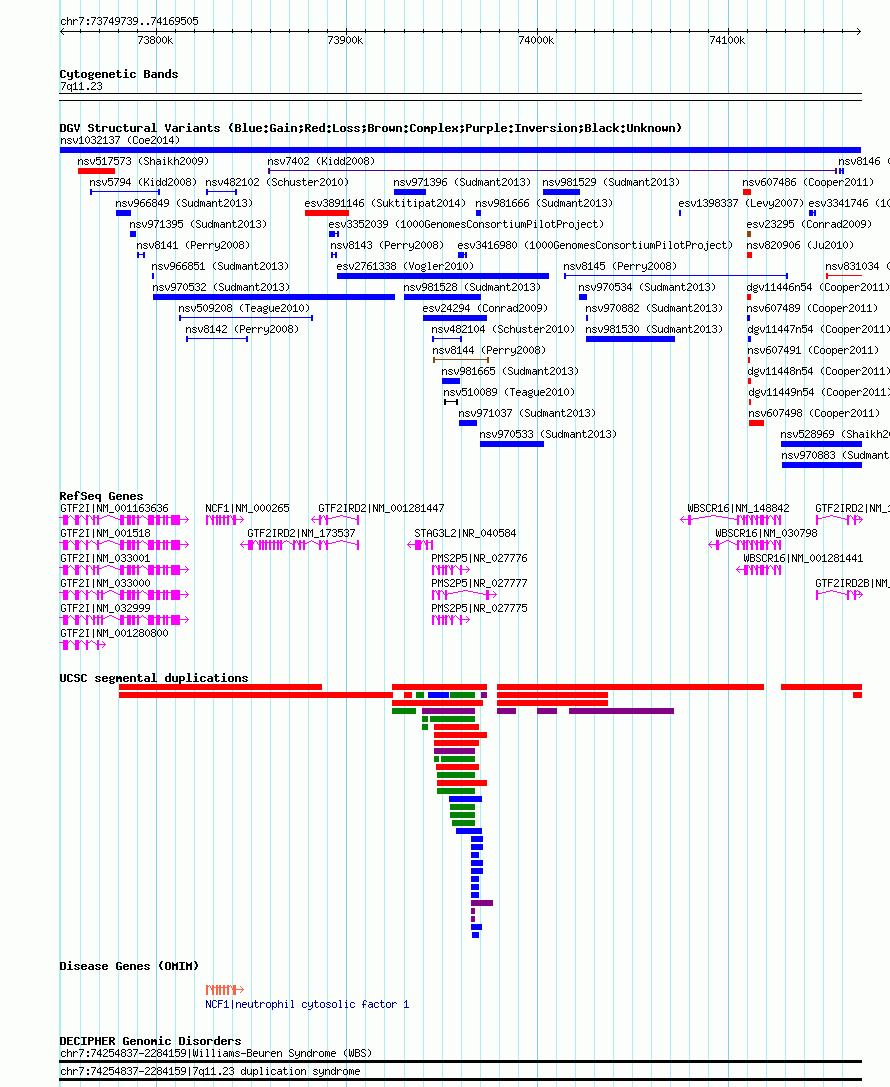Click GTF2I|NM_032999 transcript label
This screenshot has width=890, height=1087.
(x=105, y=608)
